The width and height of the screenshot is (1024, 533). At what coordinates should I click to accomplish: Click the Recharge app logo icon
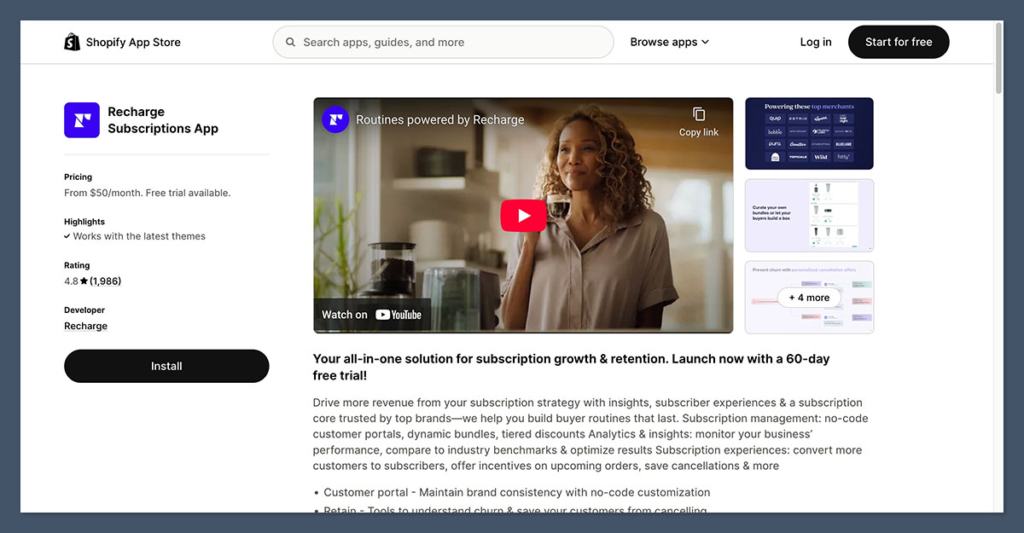82,120
